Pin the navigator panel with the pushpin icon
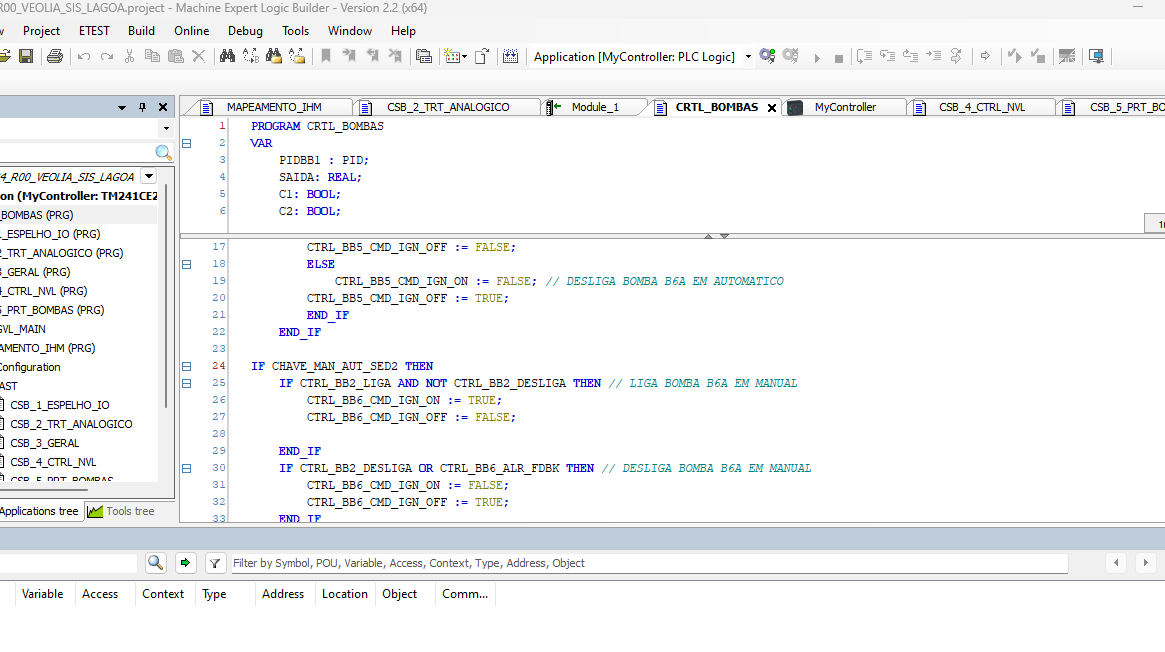The image size is (1165, 652). tap(142, 107)
